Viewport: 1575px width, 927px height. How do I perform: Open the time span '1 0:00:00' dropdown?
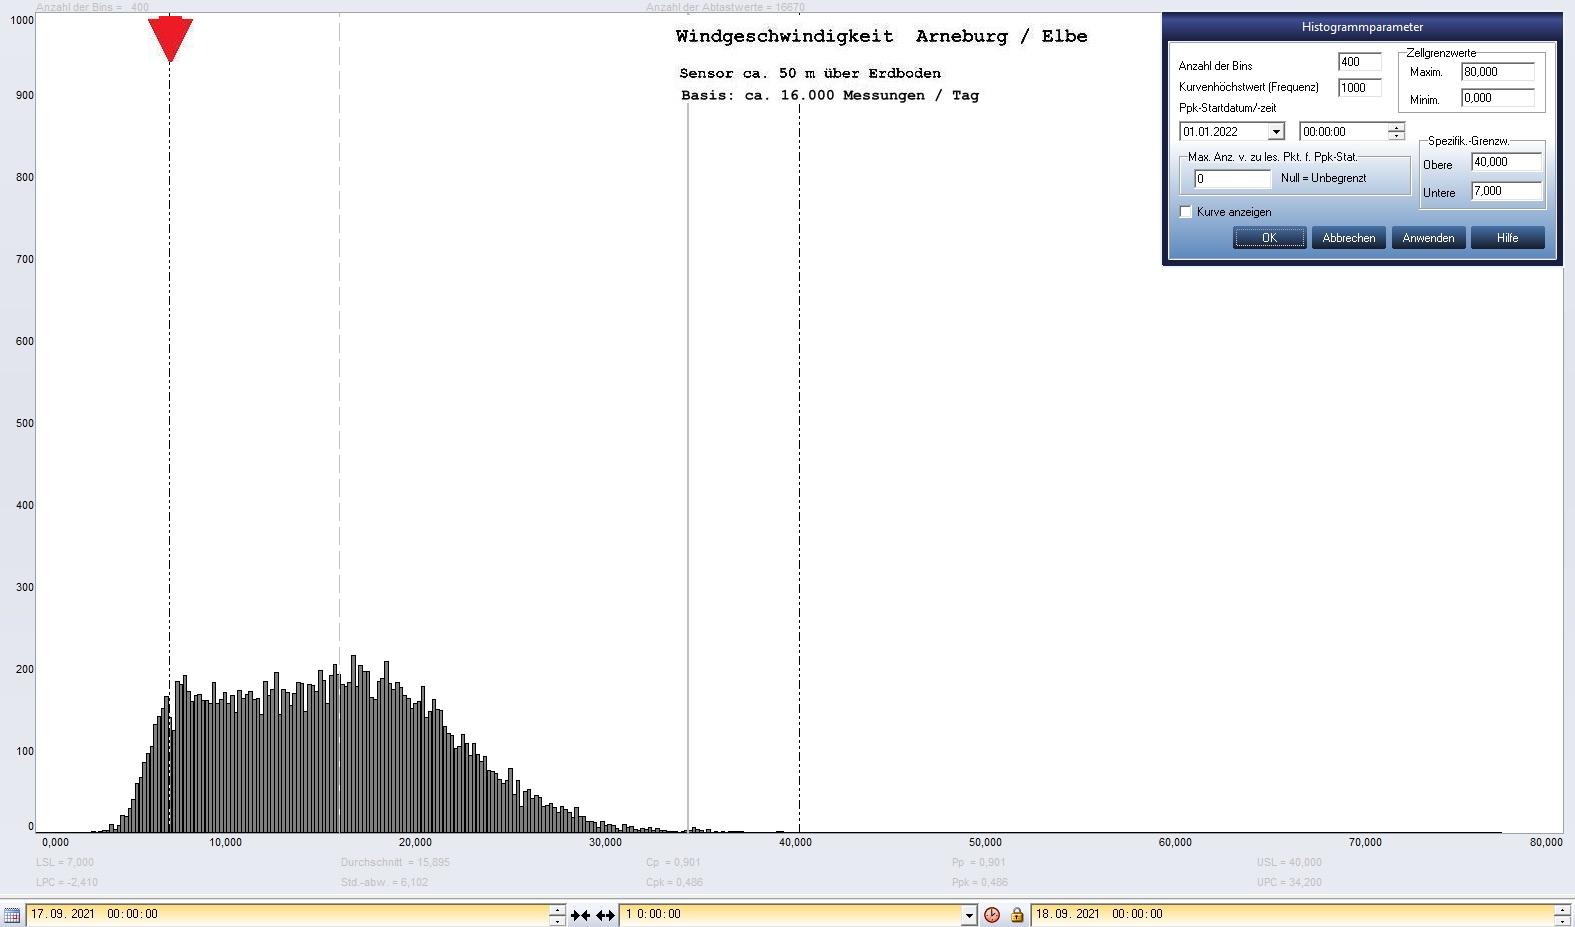(968, 914)
